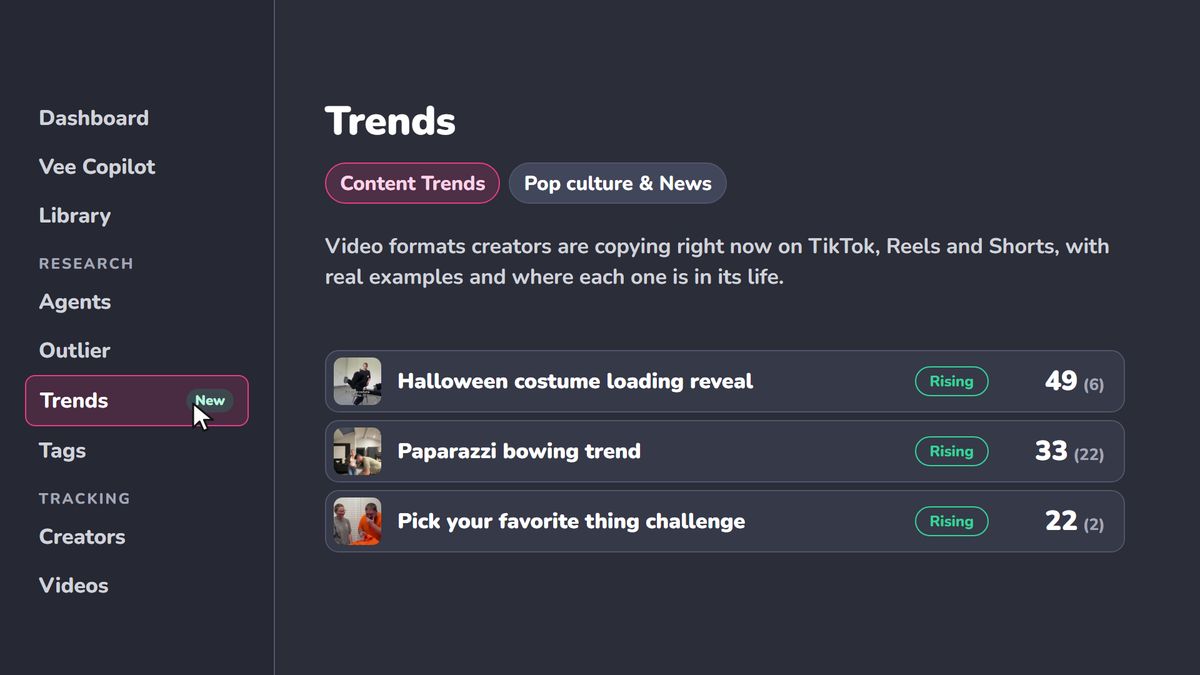This screenshot has width=1200, height=675.
Task: Open thumbnail for Pick your favorite thing challenge
Action: pyautogui.click(x=357, y=521)
